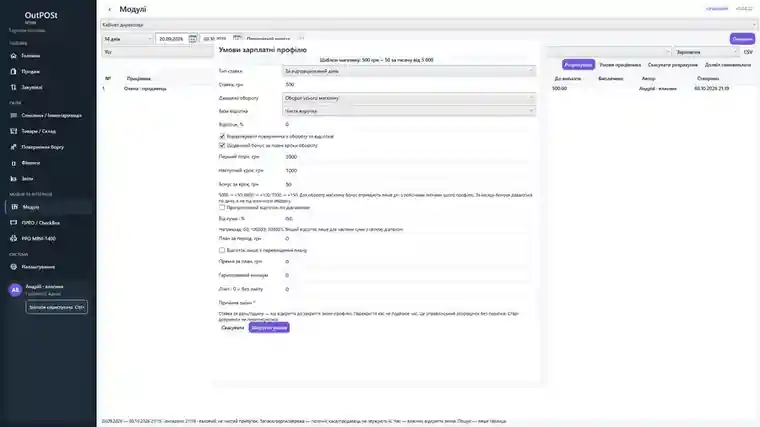The width and height of the screenshot is (760, 427).
Task: Open calendar picker for start date 20.09.2026
Action: click(x=192, y=39)
